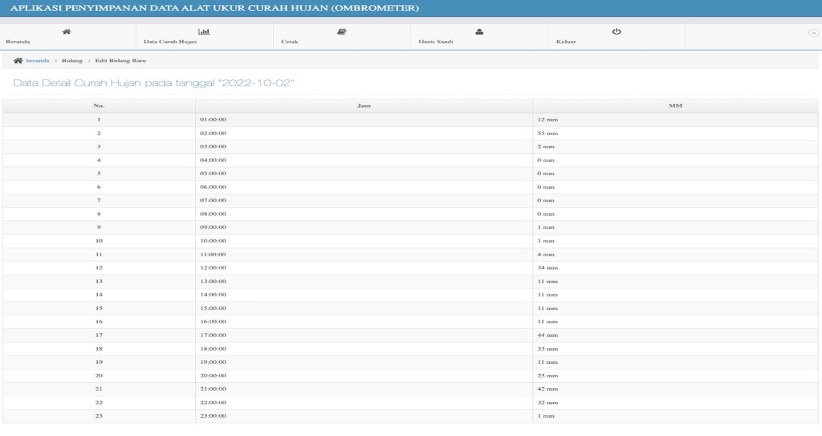Select row number 15 in the No. column

tap(99, 308)
